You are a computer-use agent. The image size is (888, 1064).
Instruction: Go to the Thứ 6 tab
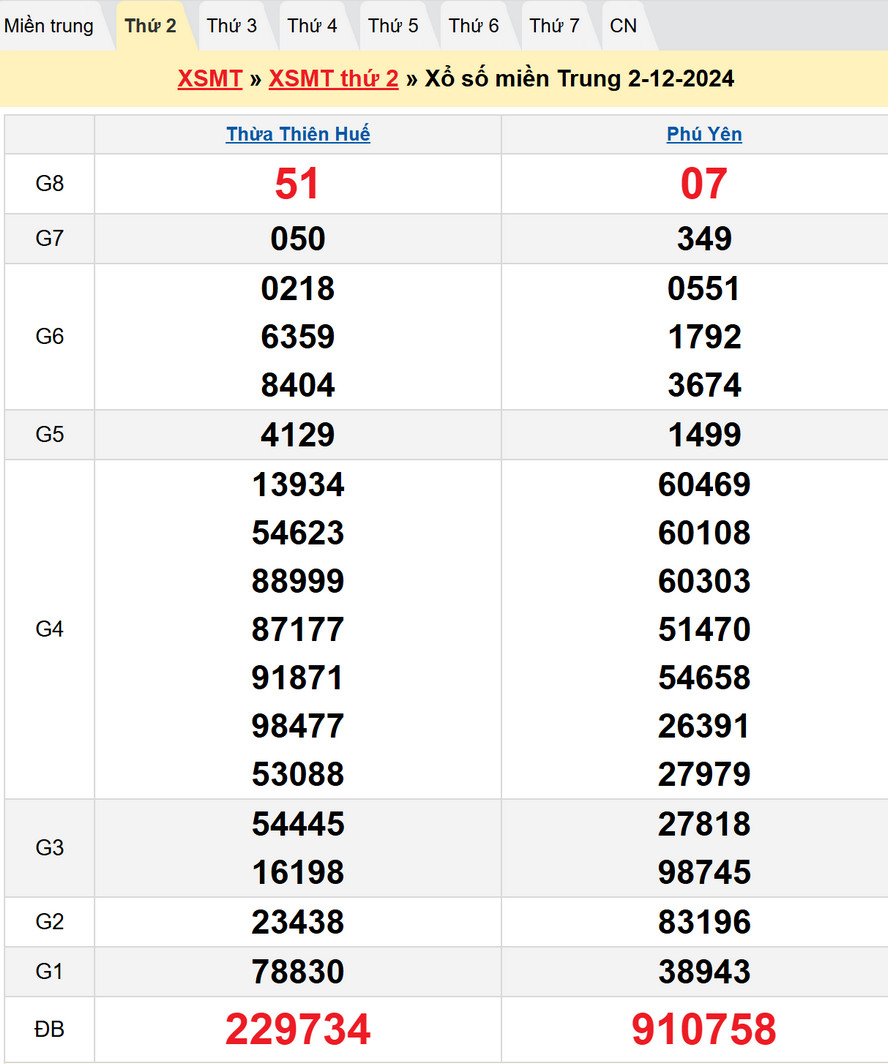pos(474,26)
